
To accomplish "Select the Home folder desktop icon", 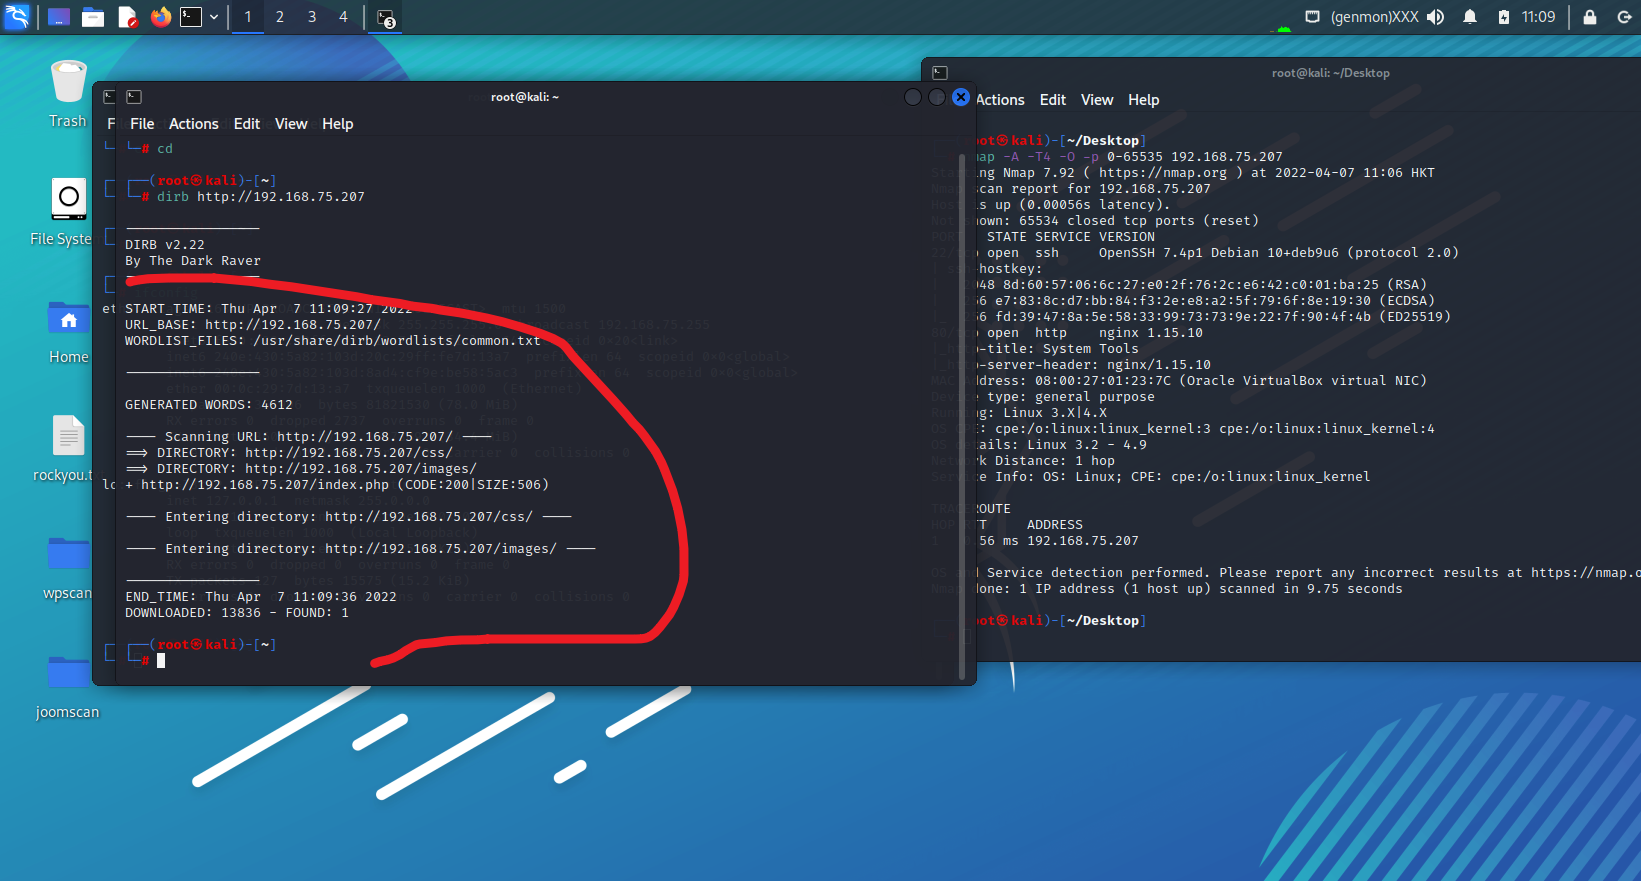I will tap(68, 331).
